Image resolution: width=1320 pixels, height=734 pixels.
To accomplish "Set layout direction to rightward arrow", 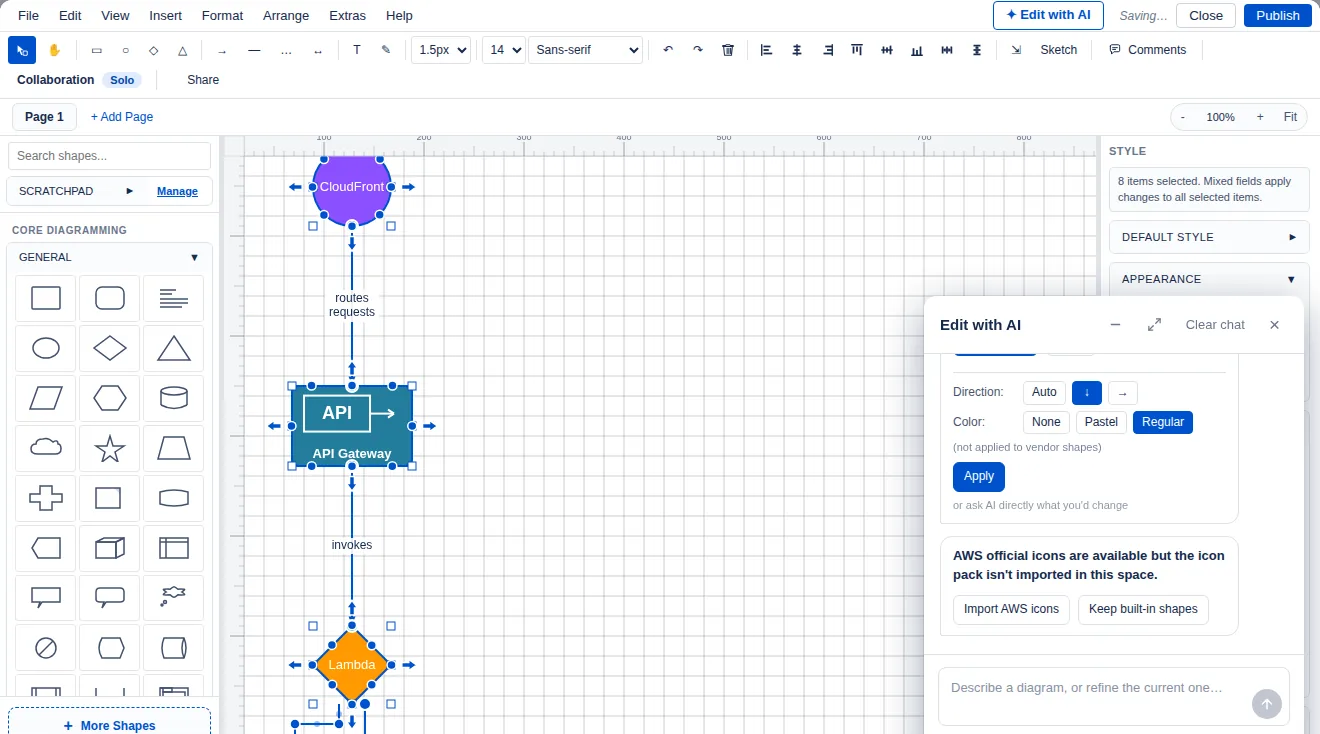I will click(1123, 393).
